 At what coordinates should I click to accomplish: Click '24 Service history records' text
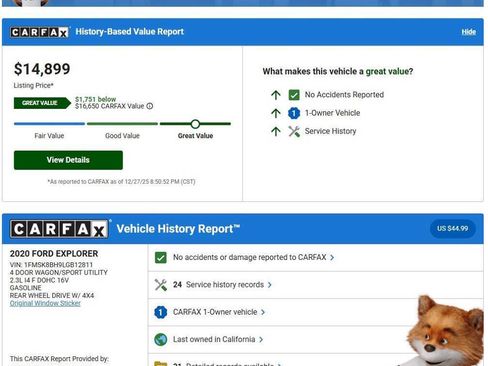coord(218,285)
